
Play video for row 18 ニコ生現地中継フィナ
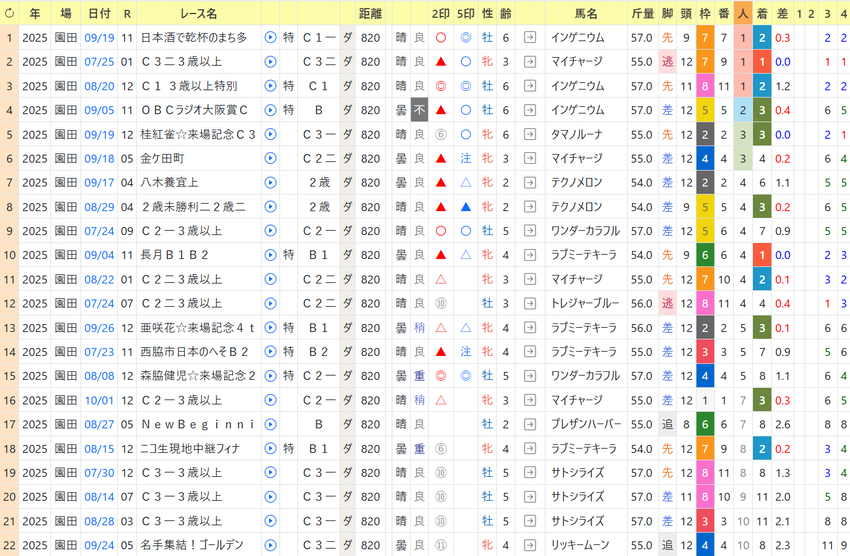coord(270,449)
